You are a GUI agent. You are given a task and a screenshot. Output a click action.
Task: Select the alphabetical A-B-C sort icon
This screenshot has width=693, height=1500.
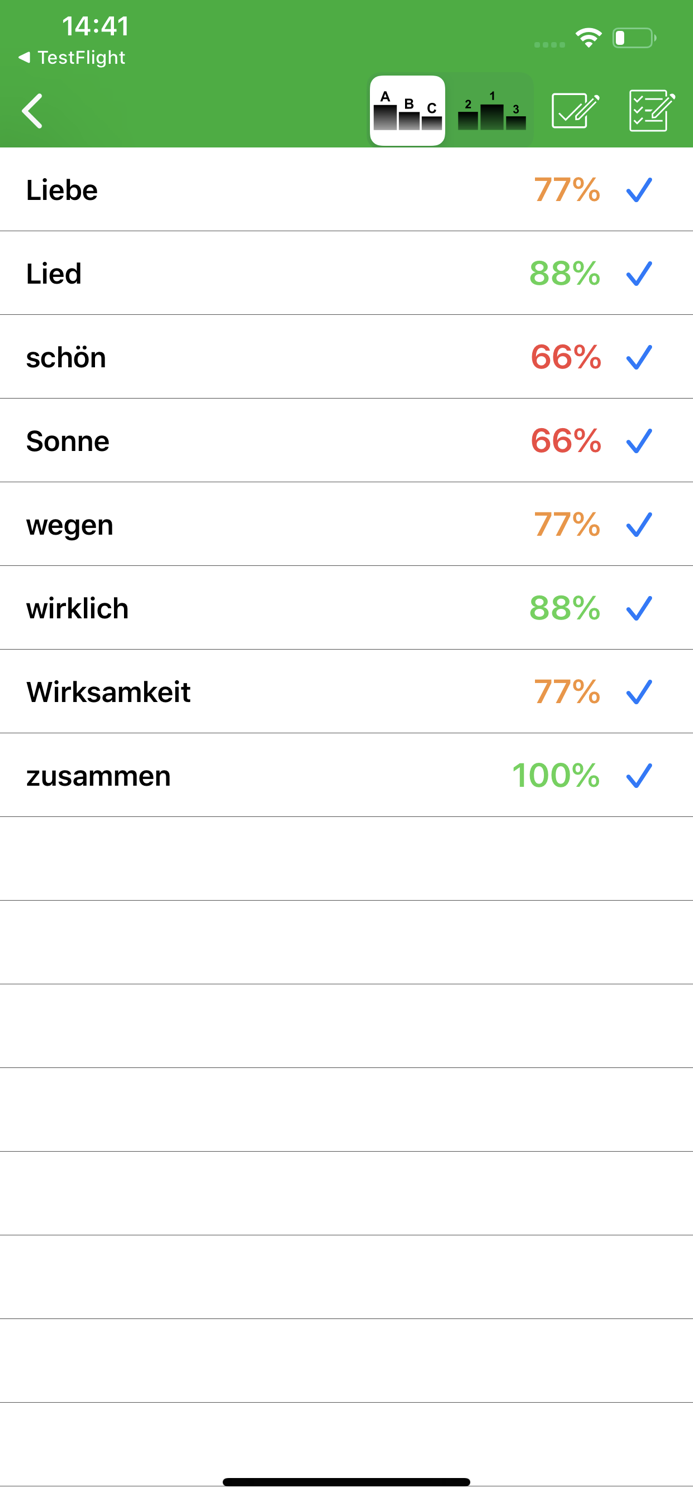coord(407,110)
